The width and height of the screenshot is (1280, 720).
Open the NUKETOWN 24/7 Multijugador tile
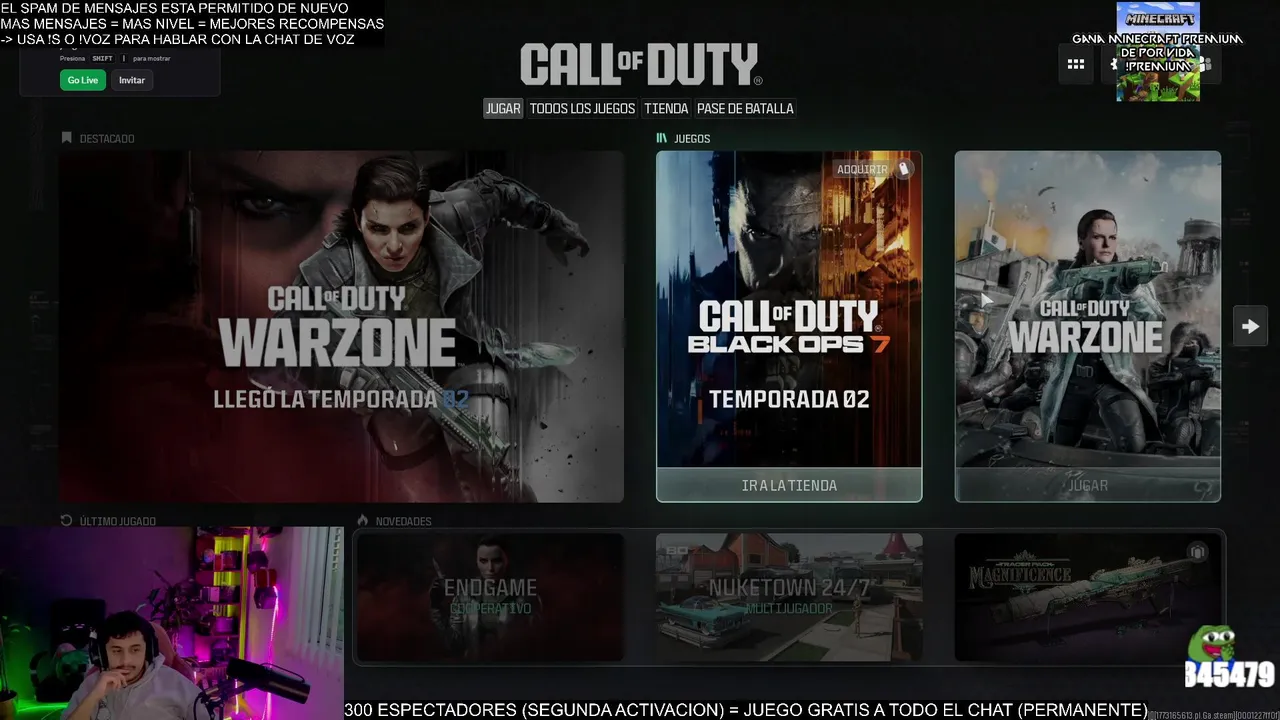pyautogui.click(x=789, y=597)
